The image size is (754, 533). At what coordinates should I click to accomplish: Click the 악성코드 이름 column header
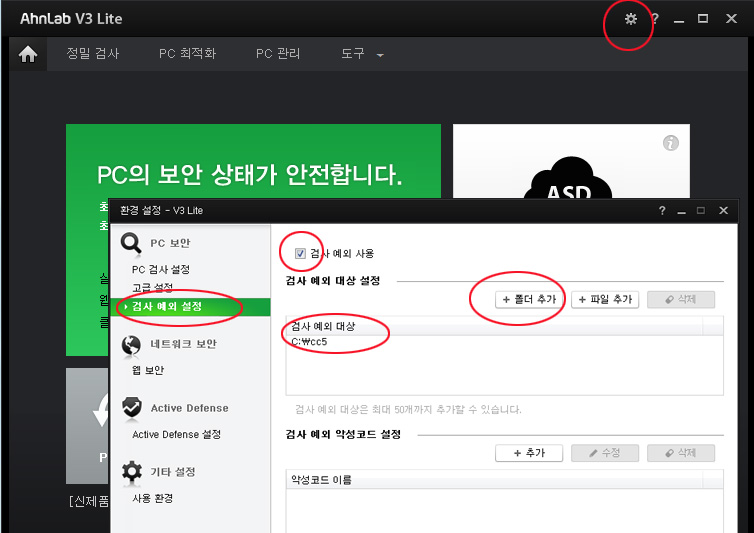(495, 480)
